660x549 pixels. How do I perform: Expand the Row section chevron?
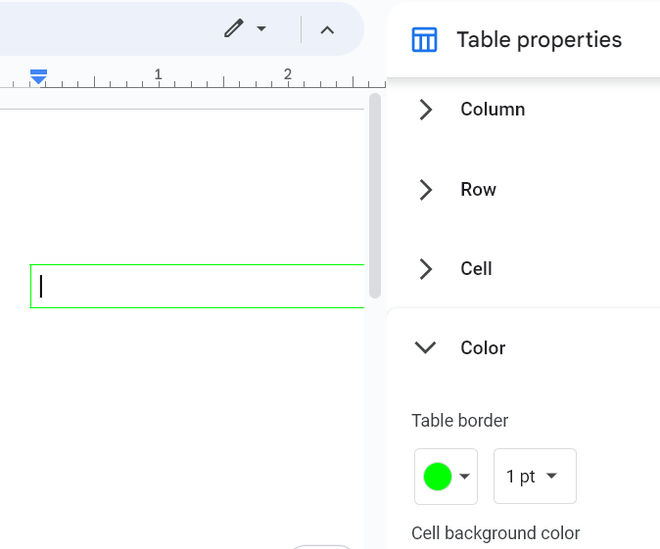pos(426,189)
